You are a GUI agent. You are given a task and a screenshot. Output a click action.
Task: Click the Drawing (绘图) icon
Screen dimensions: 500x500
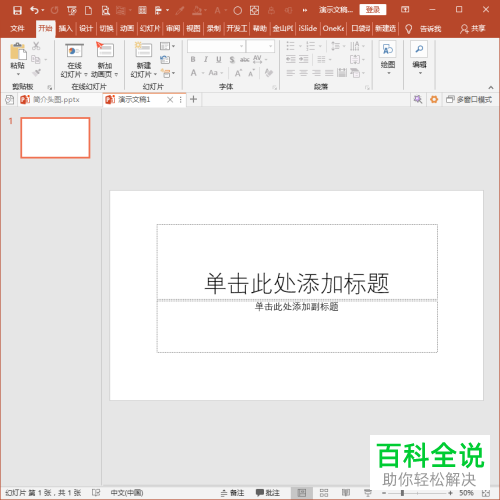point(388,49)
